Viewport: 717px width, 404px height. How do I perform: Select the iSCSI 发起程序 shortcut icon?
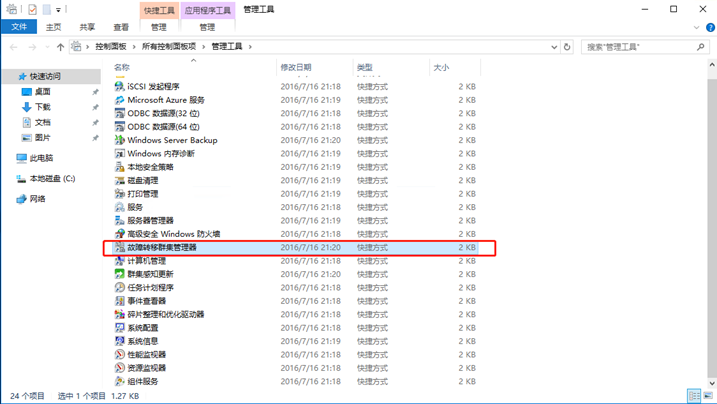120,87
